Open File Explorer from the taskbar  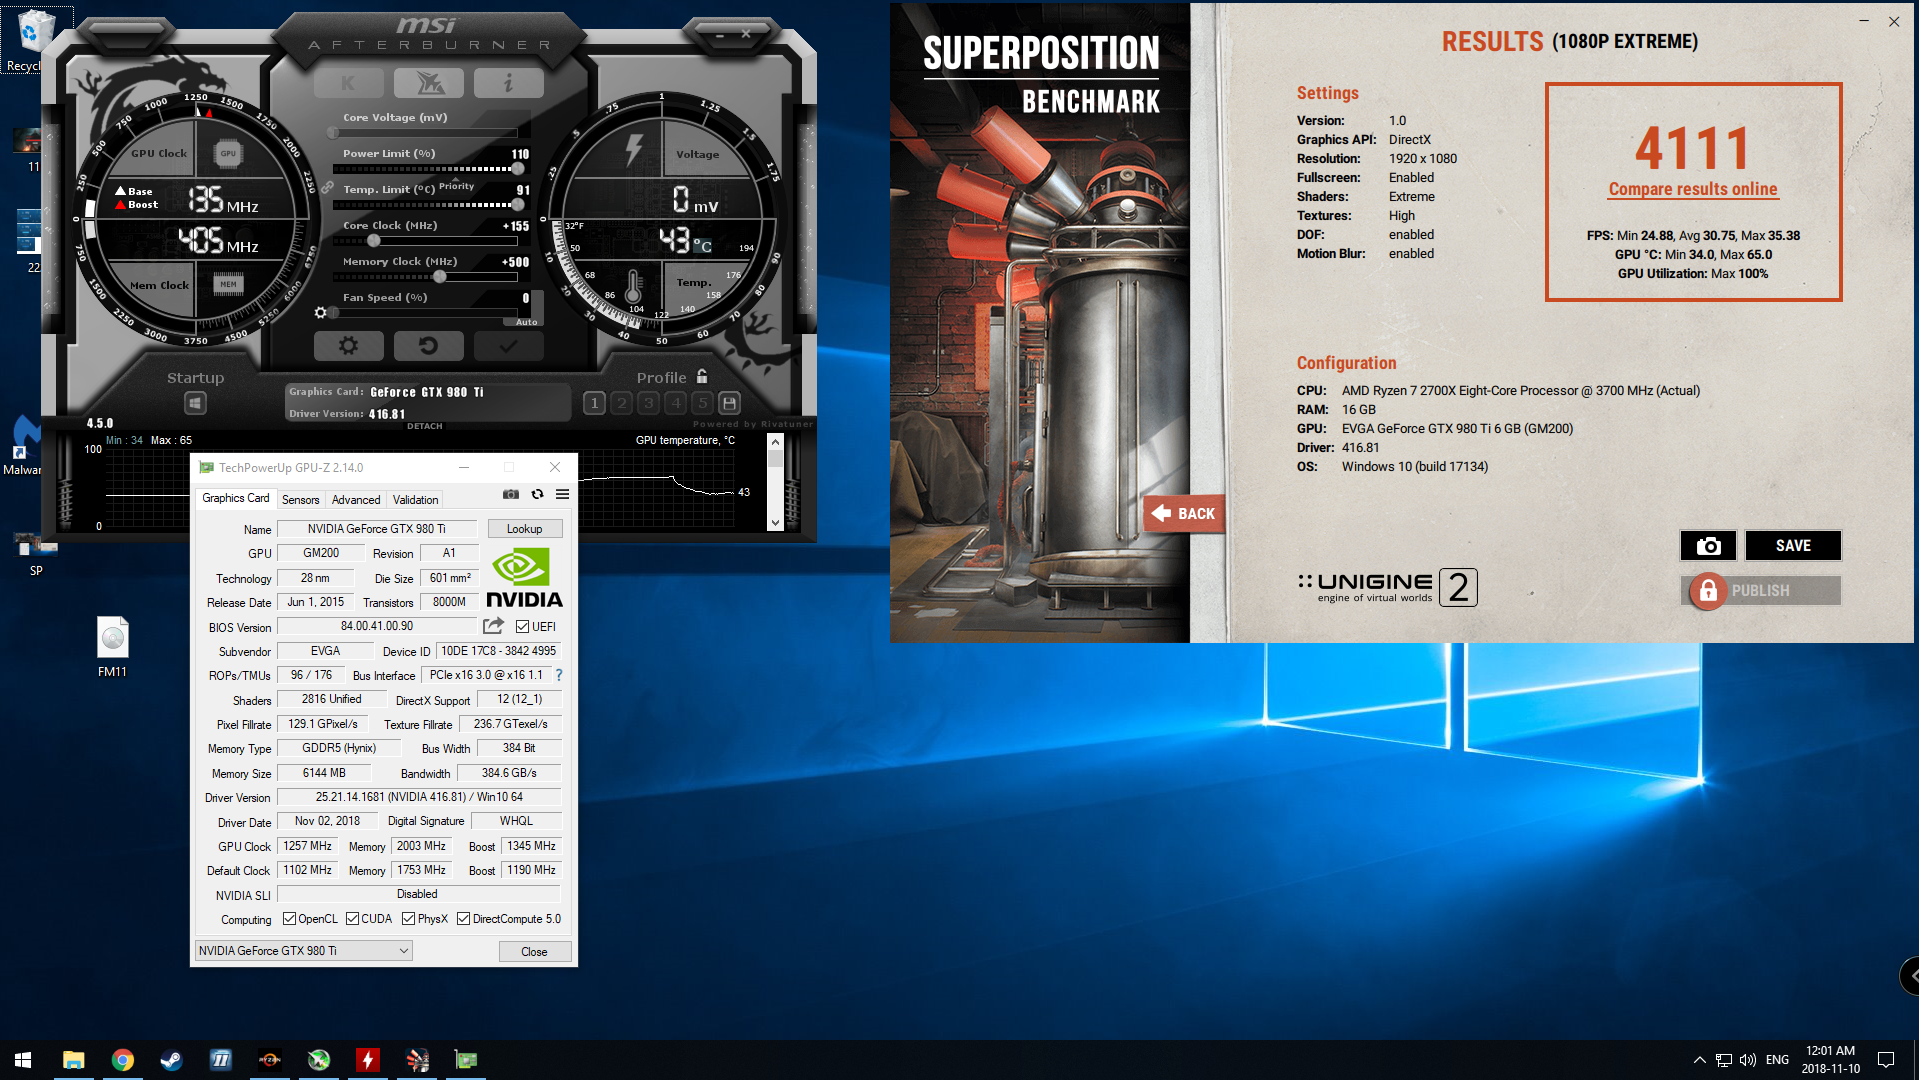(73, 1061)
